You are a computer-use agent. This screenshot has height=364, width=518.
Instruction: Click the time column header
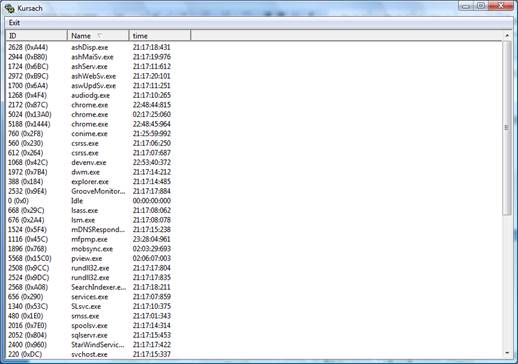[160, 36]
